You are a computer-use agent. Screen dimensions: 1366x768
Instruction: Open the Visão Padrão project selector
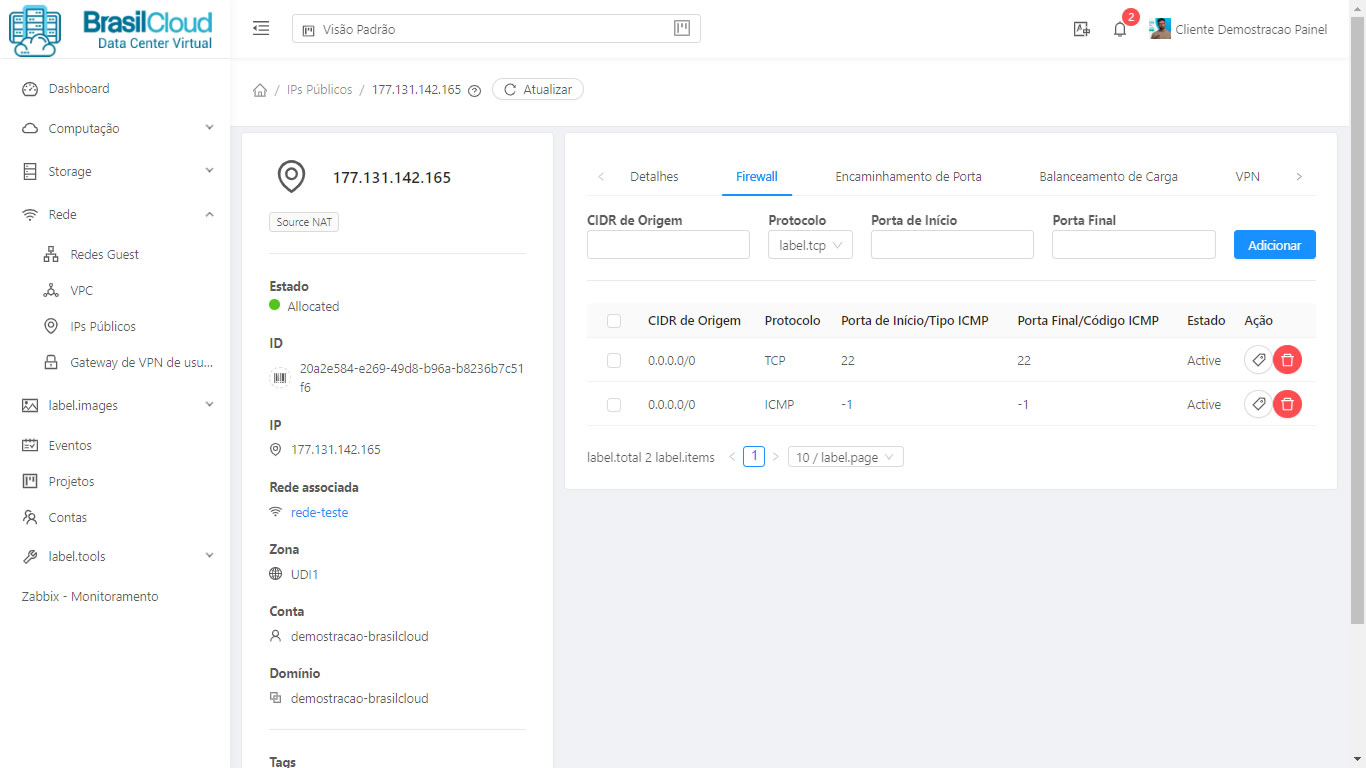496,29
